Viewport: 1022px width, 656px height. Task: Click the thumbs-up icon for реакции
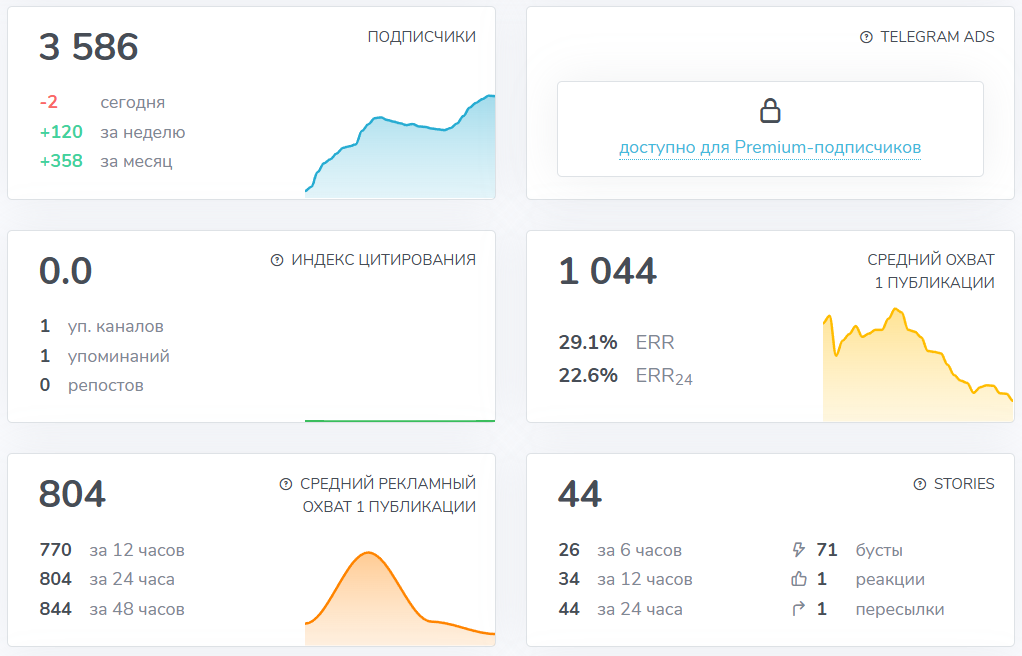tap(798, 579)
